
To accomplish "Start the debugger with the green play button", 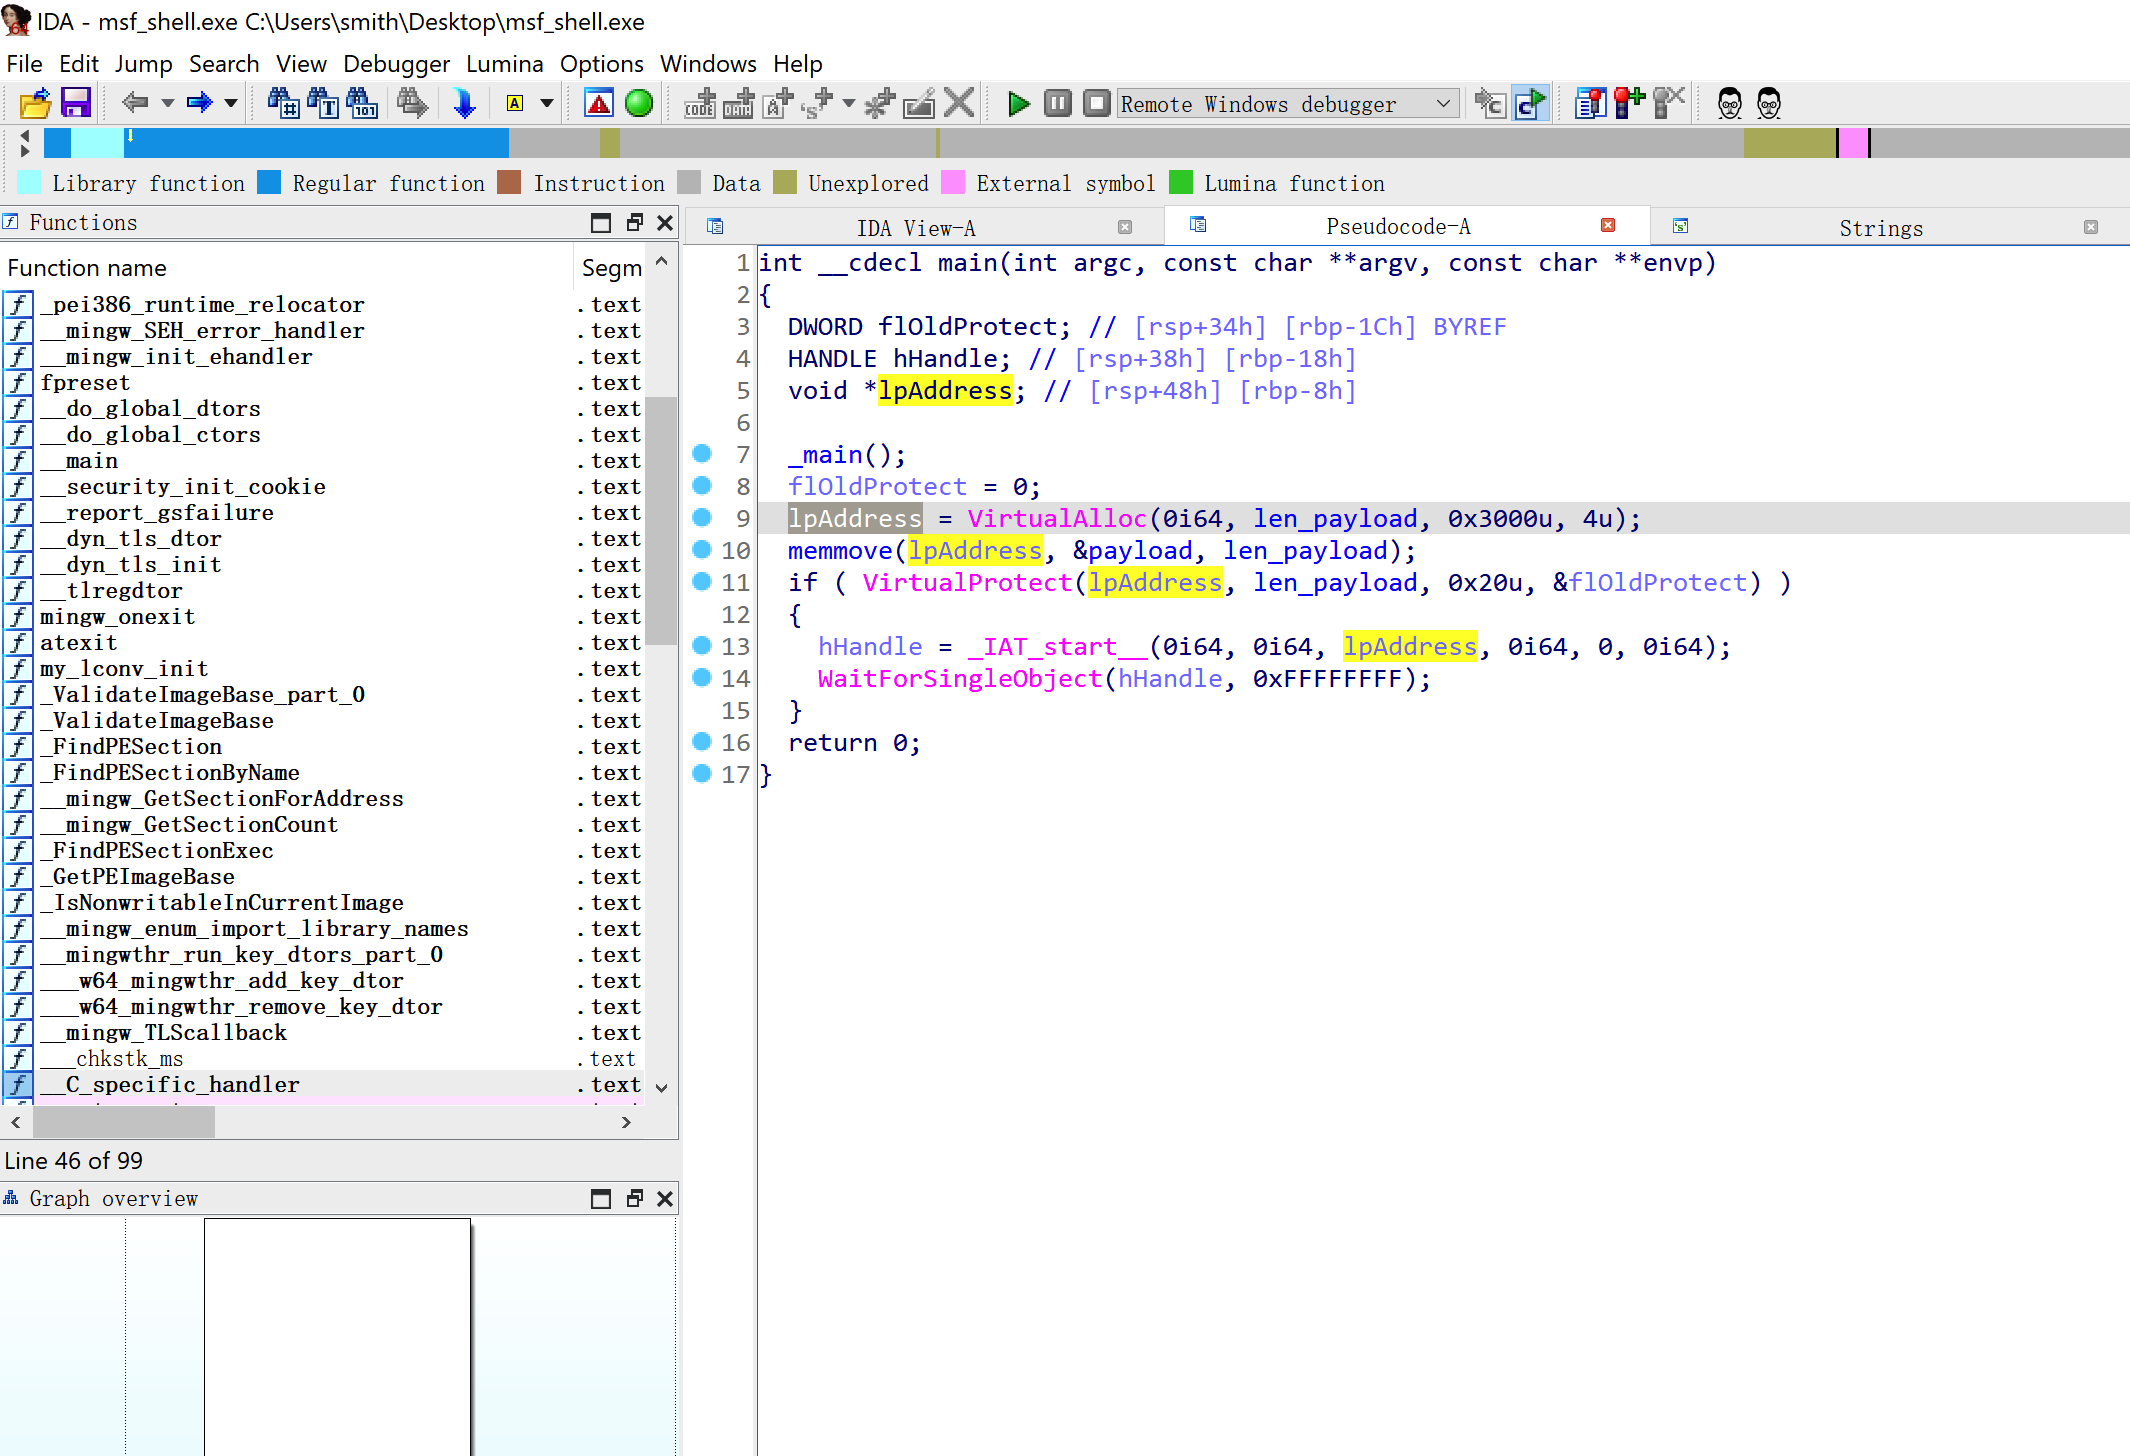I will coord(1018,103).
